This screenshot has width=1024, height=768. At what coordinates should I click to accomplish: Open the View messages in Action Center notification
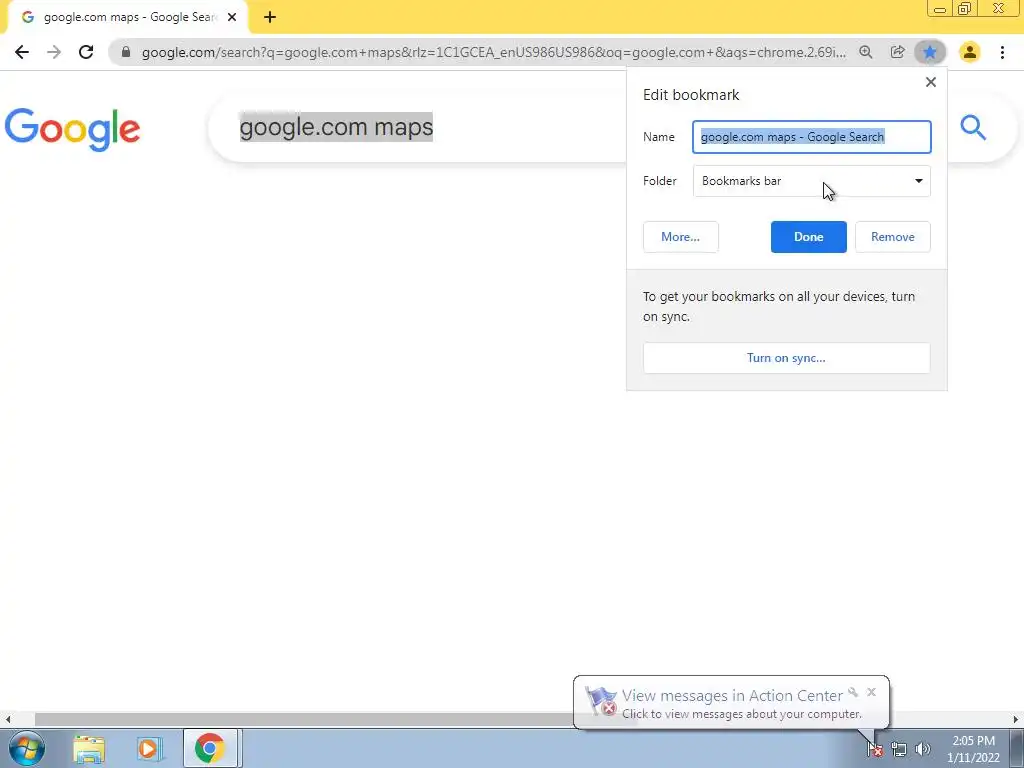[x=731, y=703]
